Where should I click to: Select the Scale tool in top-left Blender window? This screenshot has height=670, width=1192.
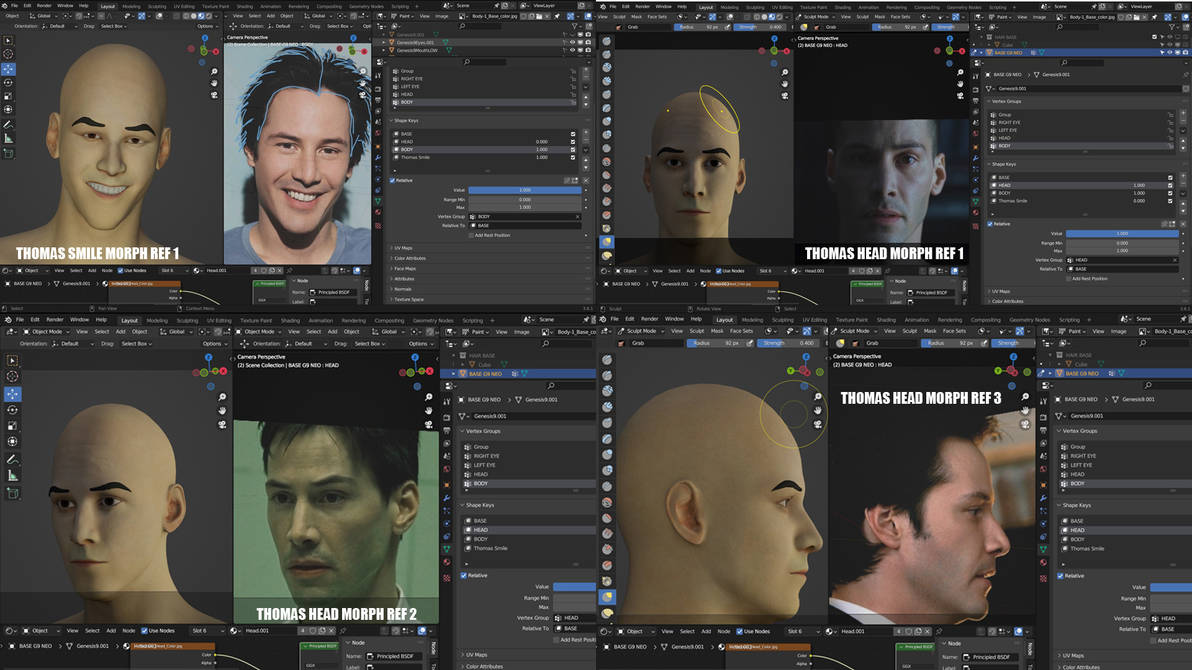(x=8, y=96)
